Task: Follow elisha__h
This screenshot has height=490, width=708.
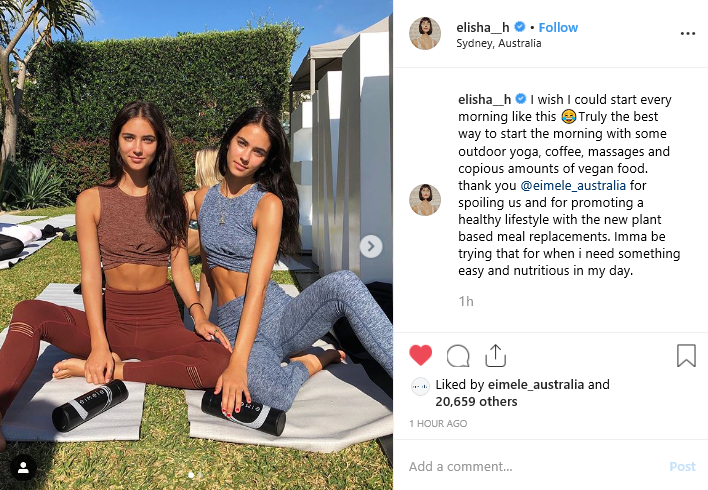Action: click(558, 28)
